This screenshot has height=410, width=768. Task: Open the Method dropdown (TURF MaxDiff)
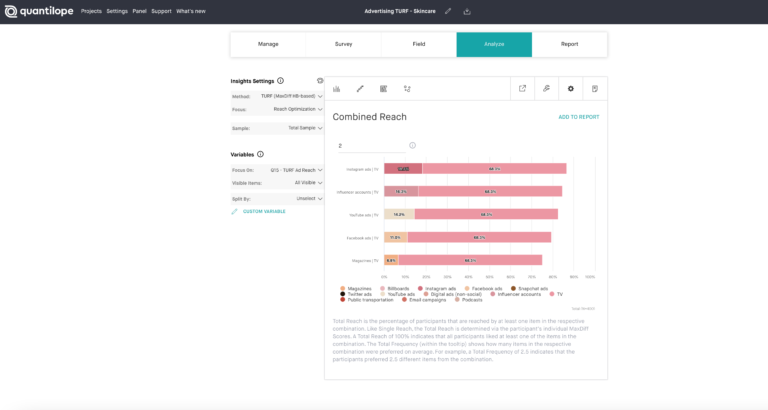(x=290, y=96)
